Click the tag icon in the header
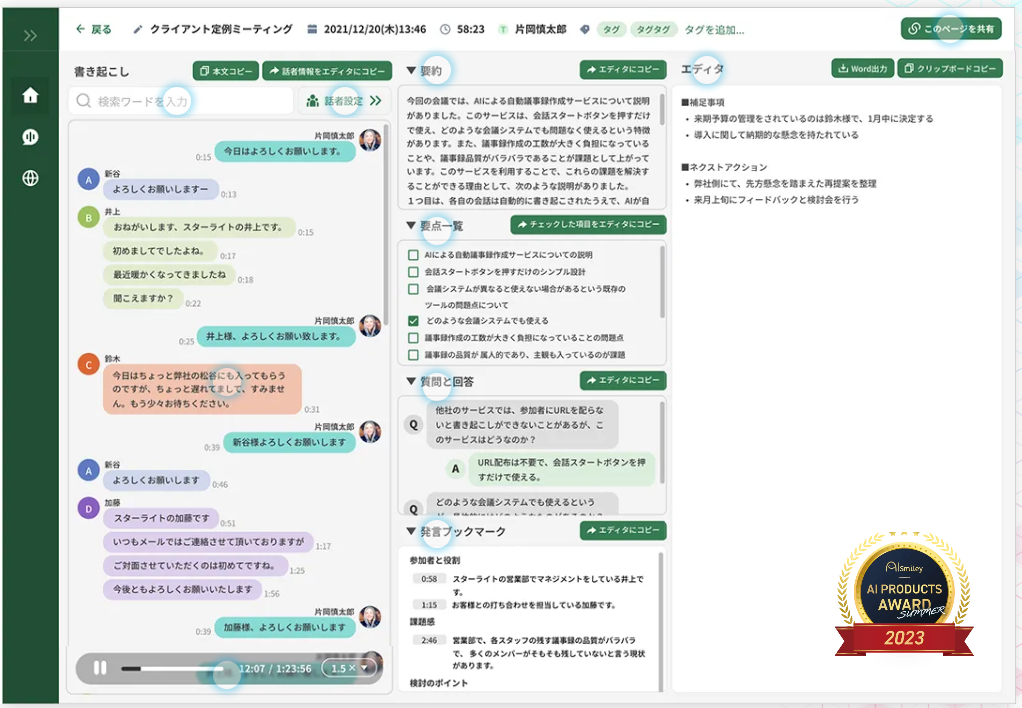Viewport: 1022px width, 708px height. pos(585,29)
